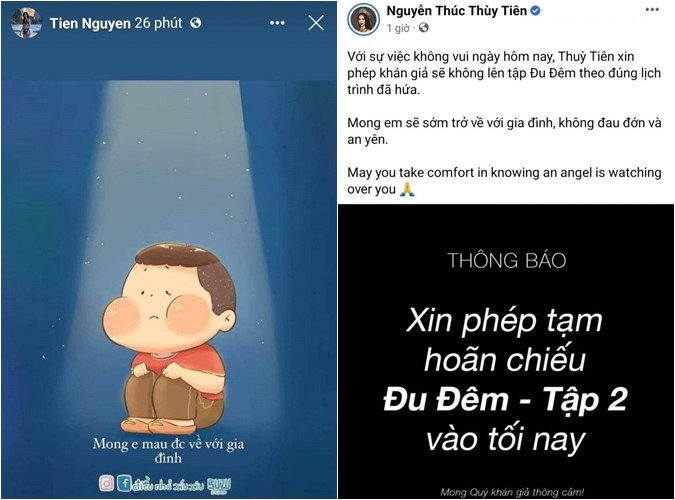
Task: Open the black THÔNG BÁO announcement image
Action: [506, 352]
